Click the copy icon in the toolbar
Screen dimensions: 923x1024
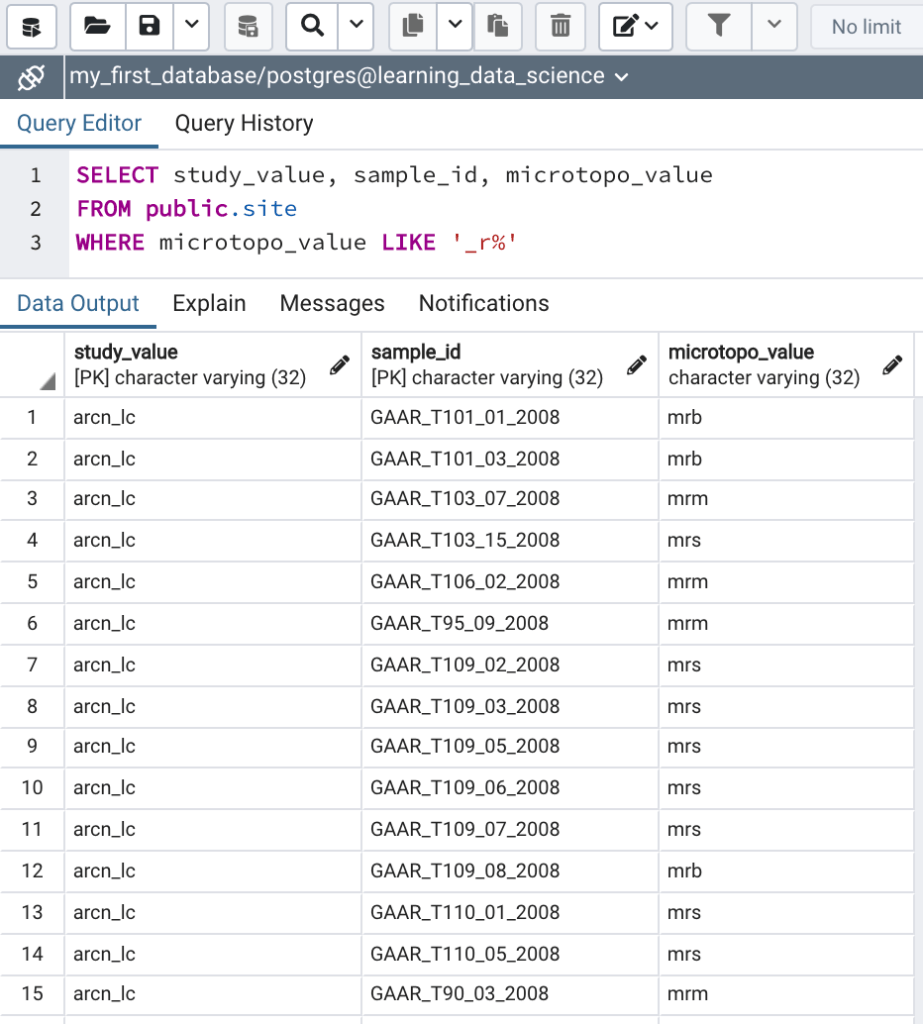(412, 26)
